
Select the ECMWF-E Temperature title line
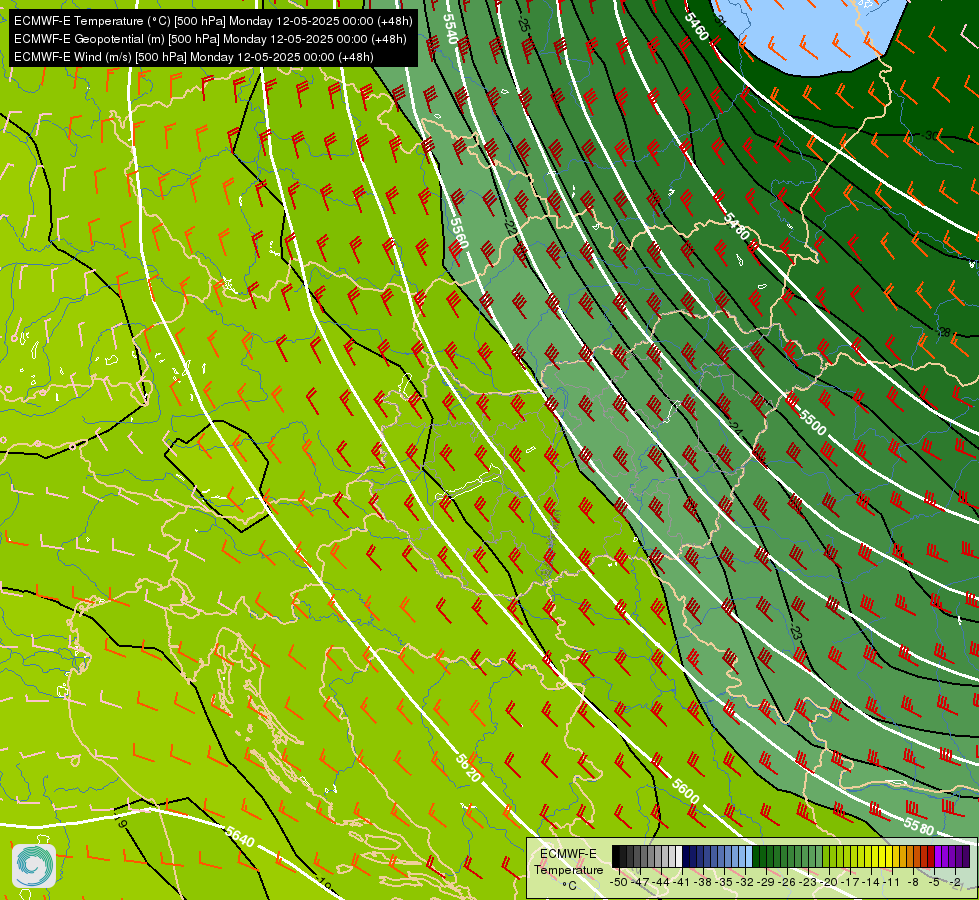click(x=213, y=21)
